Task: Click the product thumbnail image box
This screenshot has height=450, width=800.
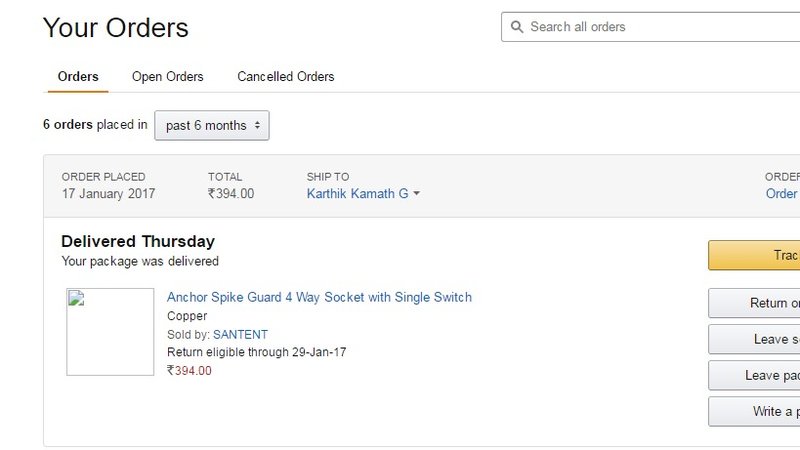Action: tap(110, 332)
